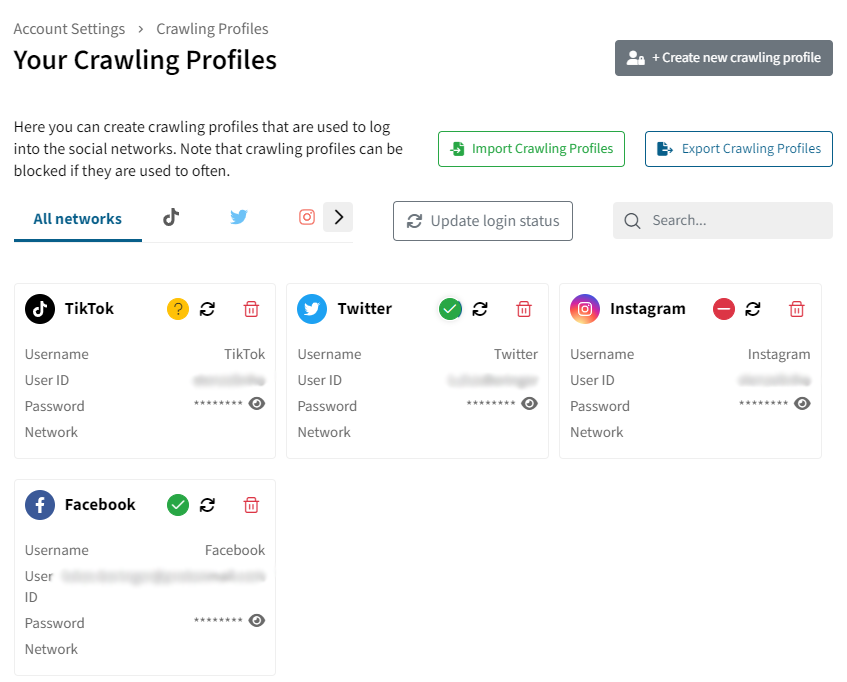Refresh the Facebook profile login status
The width and height of the screenshot is (847, 682).
coord(207,505)
